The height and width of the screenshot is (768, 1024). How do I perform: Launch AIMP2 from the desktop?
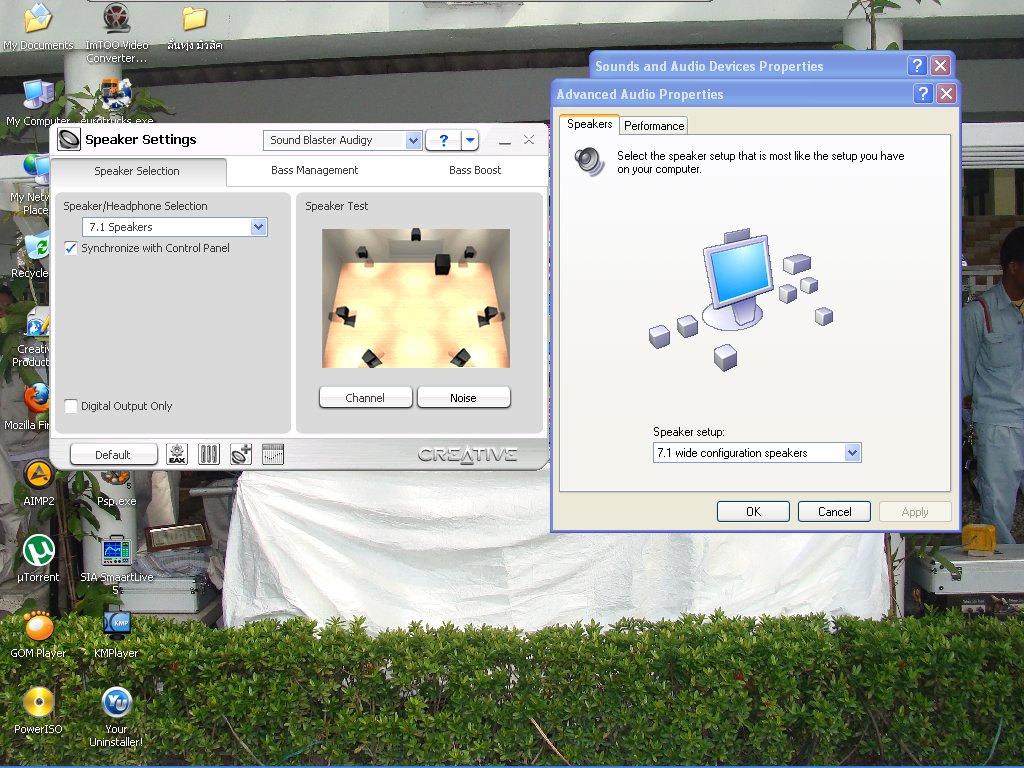39,483
